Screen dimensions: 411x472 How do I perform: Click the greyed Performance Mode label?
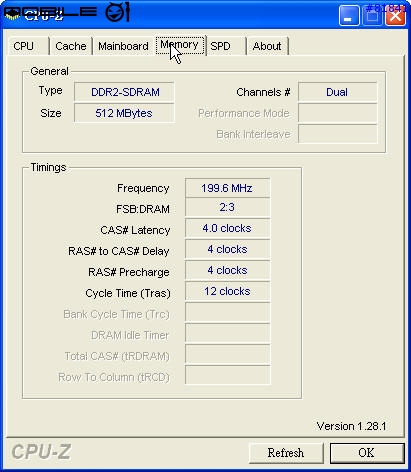(244, 113)
